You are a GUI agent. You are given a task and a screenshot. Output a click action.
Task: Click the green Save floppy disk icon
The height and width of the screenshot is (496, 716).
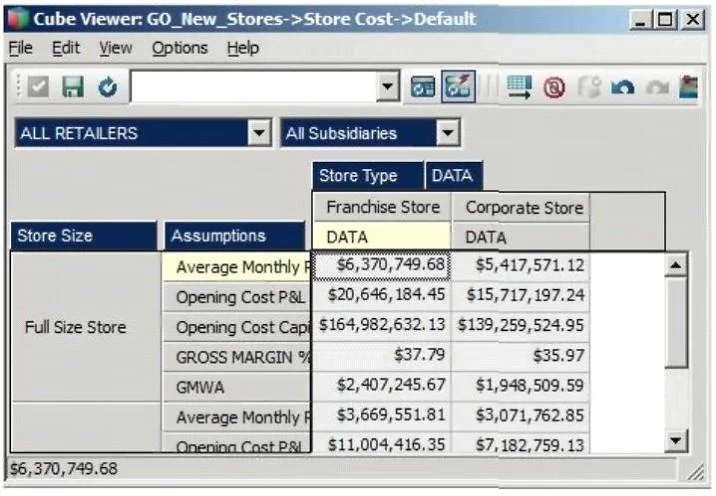(x=73, y=86)
